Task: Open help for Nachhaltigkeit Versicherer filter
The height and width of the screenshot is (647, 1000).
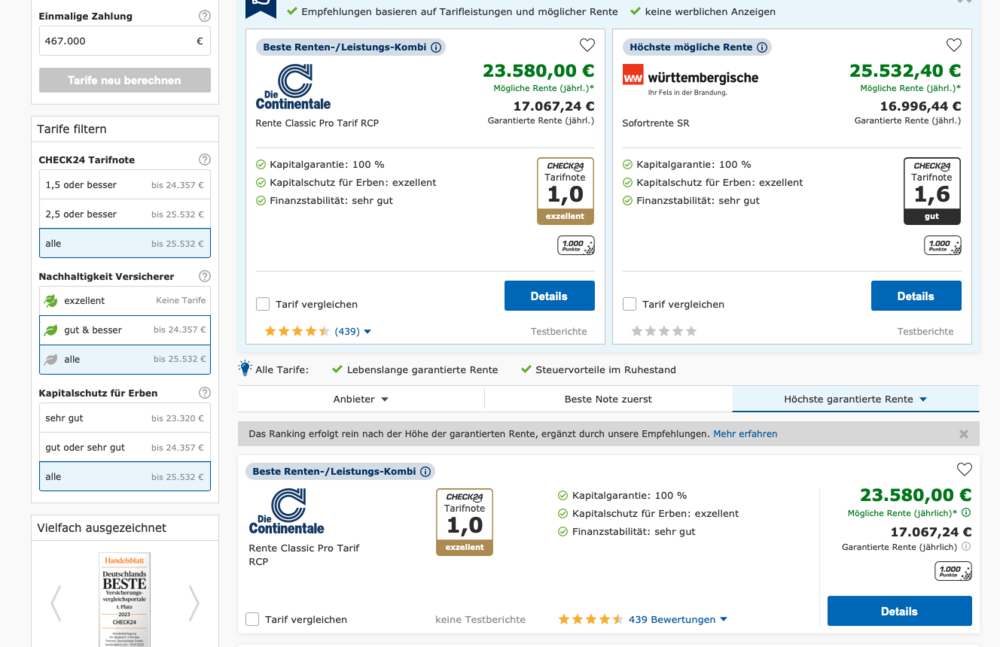Action: pyautogui.click(x=205, y=276)
